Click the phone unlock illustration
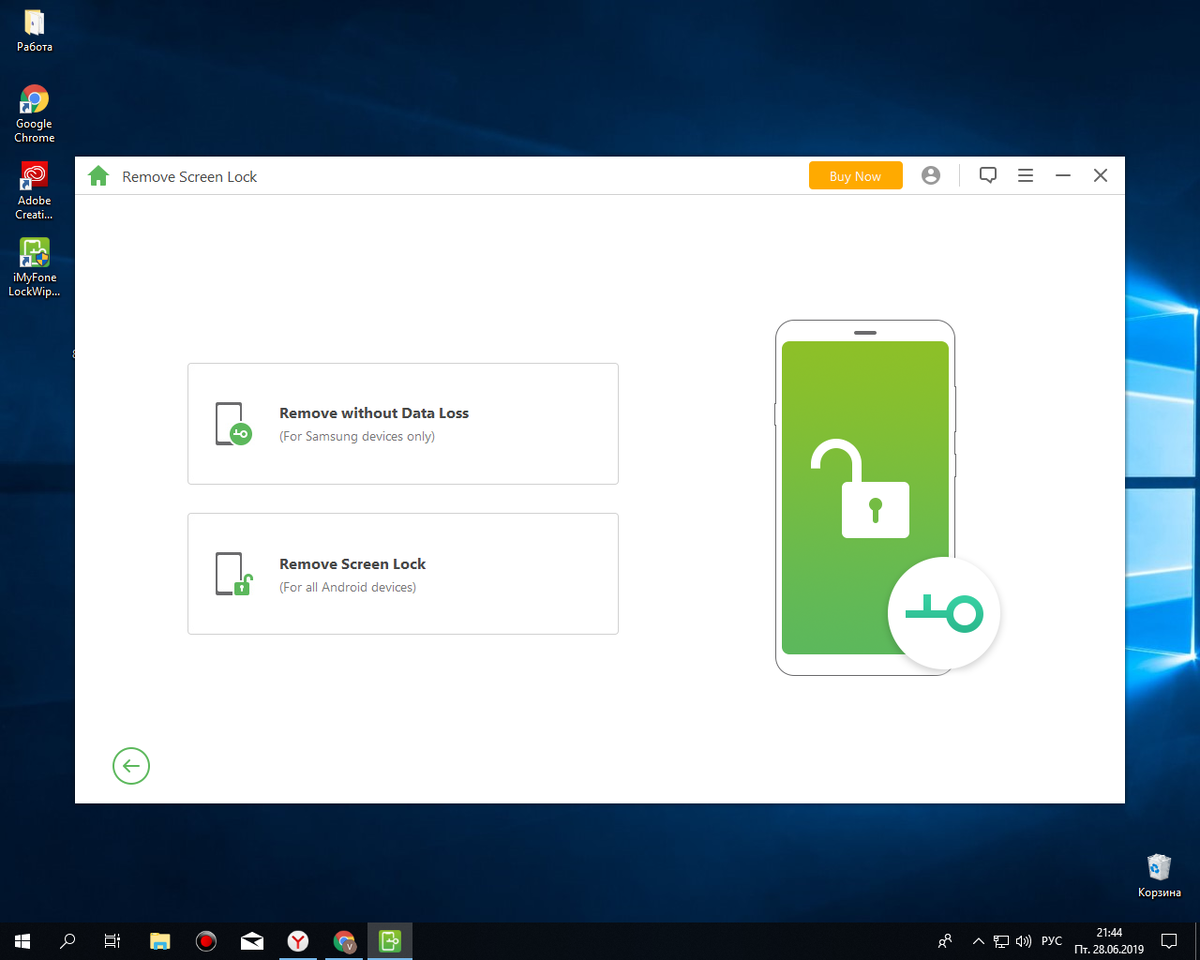The height and width of the screenshot is (960, 1200). pyautogui.click(x=886, y=498)
